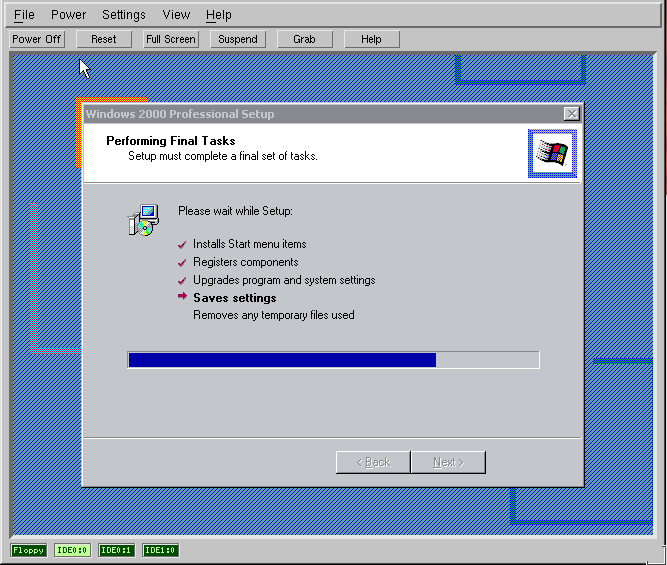Open the View menu
Screen dimensions: 667x565
point(176,15)
